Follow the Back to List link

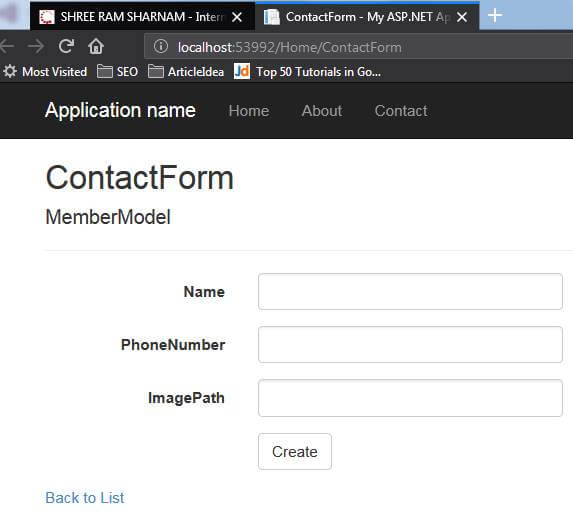tap(85, 498)
